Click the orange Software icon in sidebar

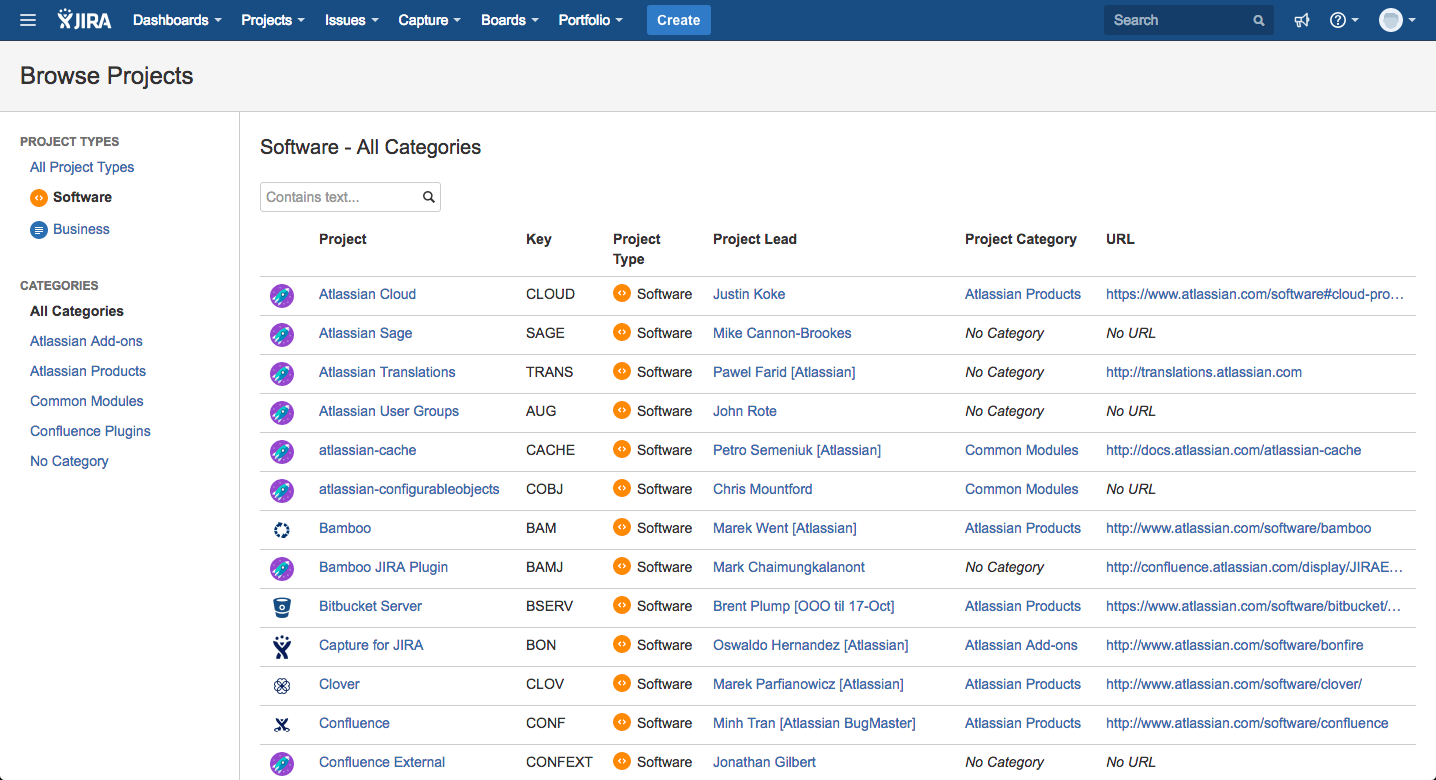click(39, 197)
